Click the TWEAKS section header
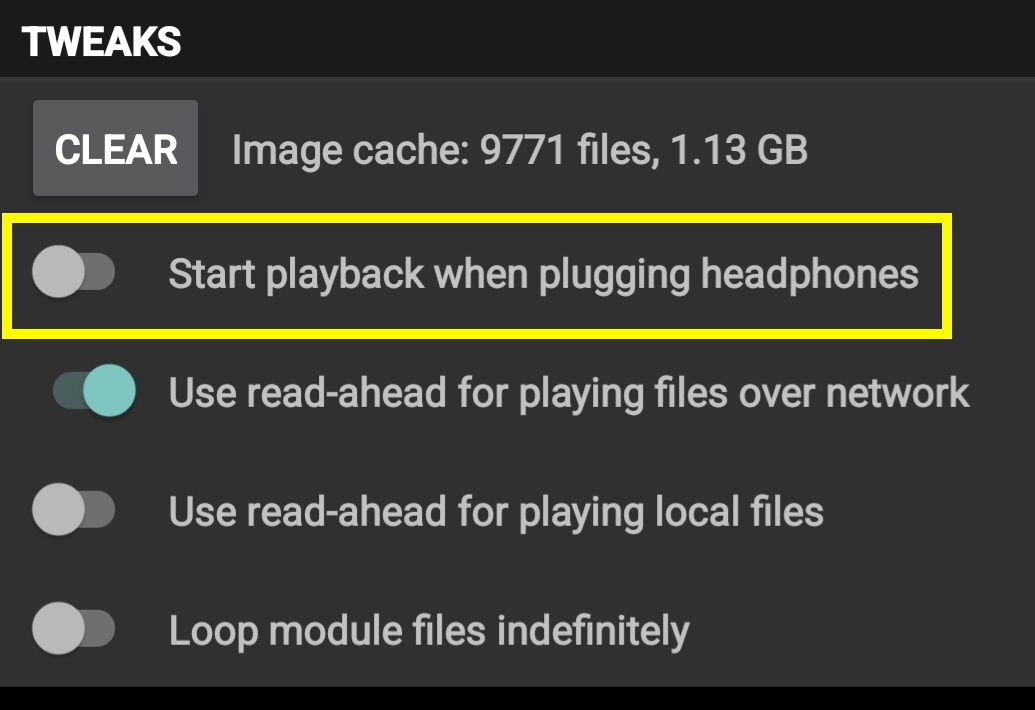This screenshot has height=710, width=1035. (101, 42)
